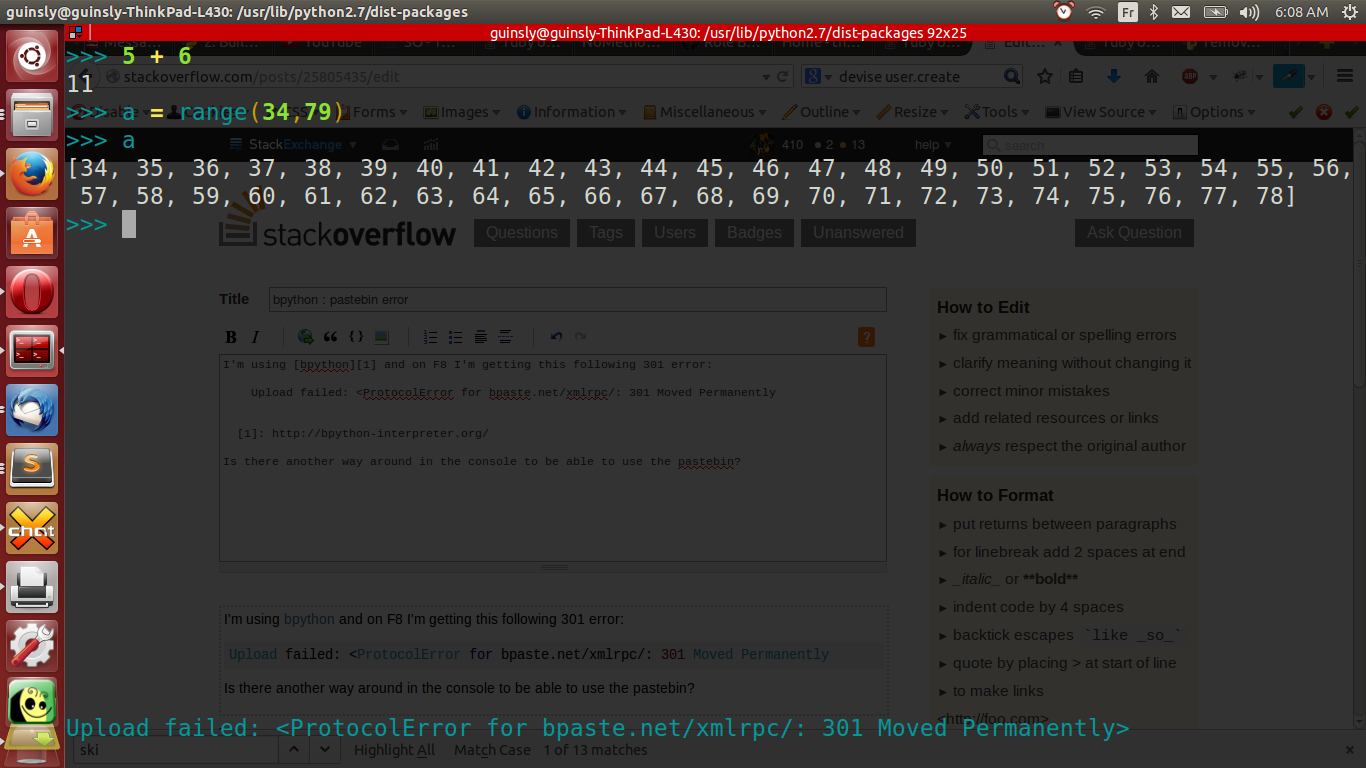Image resolution: width=1366 pixels, height=768 pixels.
Task: Click the Firefox search box 'devise user.create'
Action: click(x=913, y=76)
